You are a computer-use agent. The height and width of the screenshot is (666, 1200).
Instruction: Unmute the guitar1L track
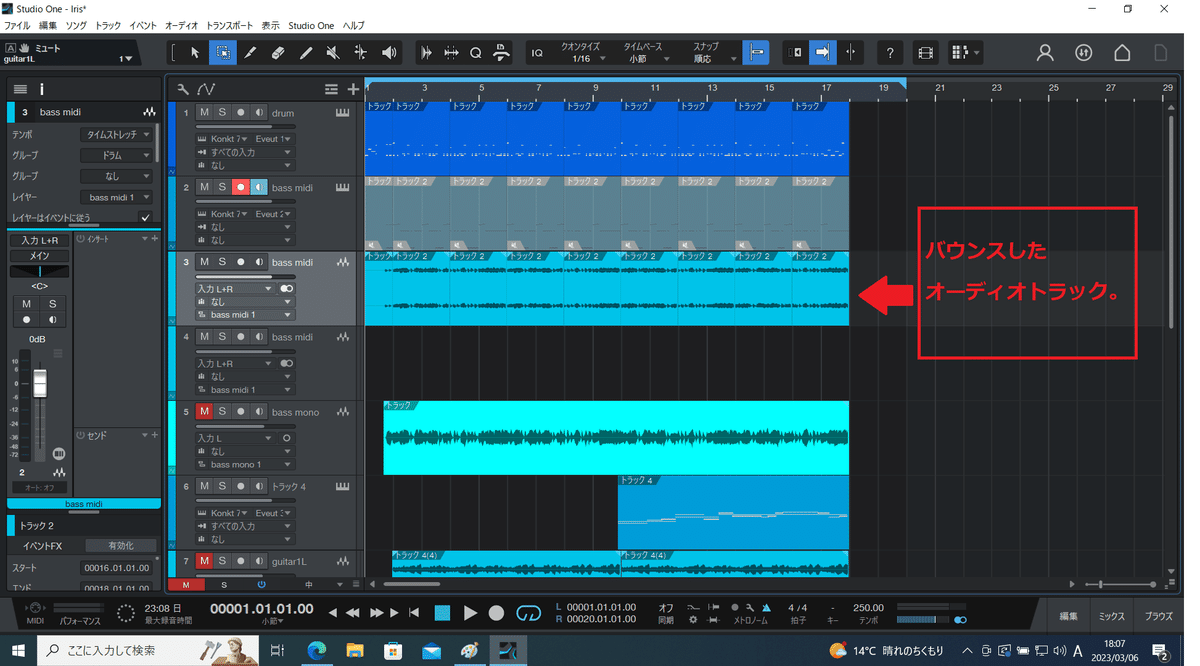coord(204,561)
